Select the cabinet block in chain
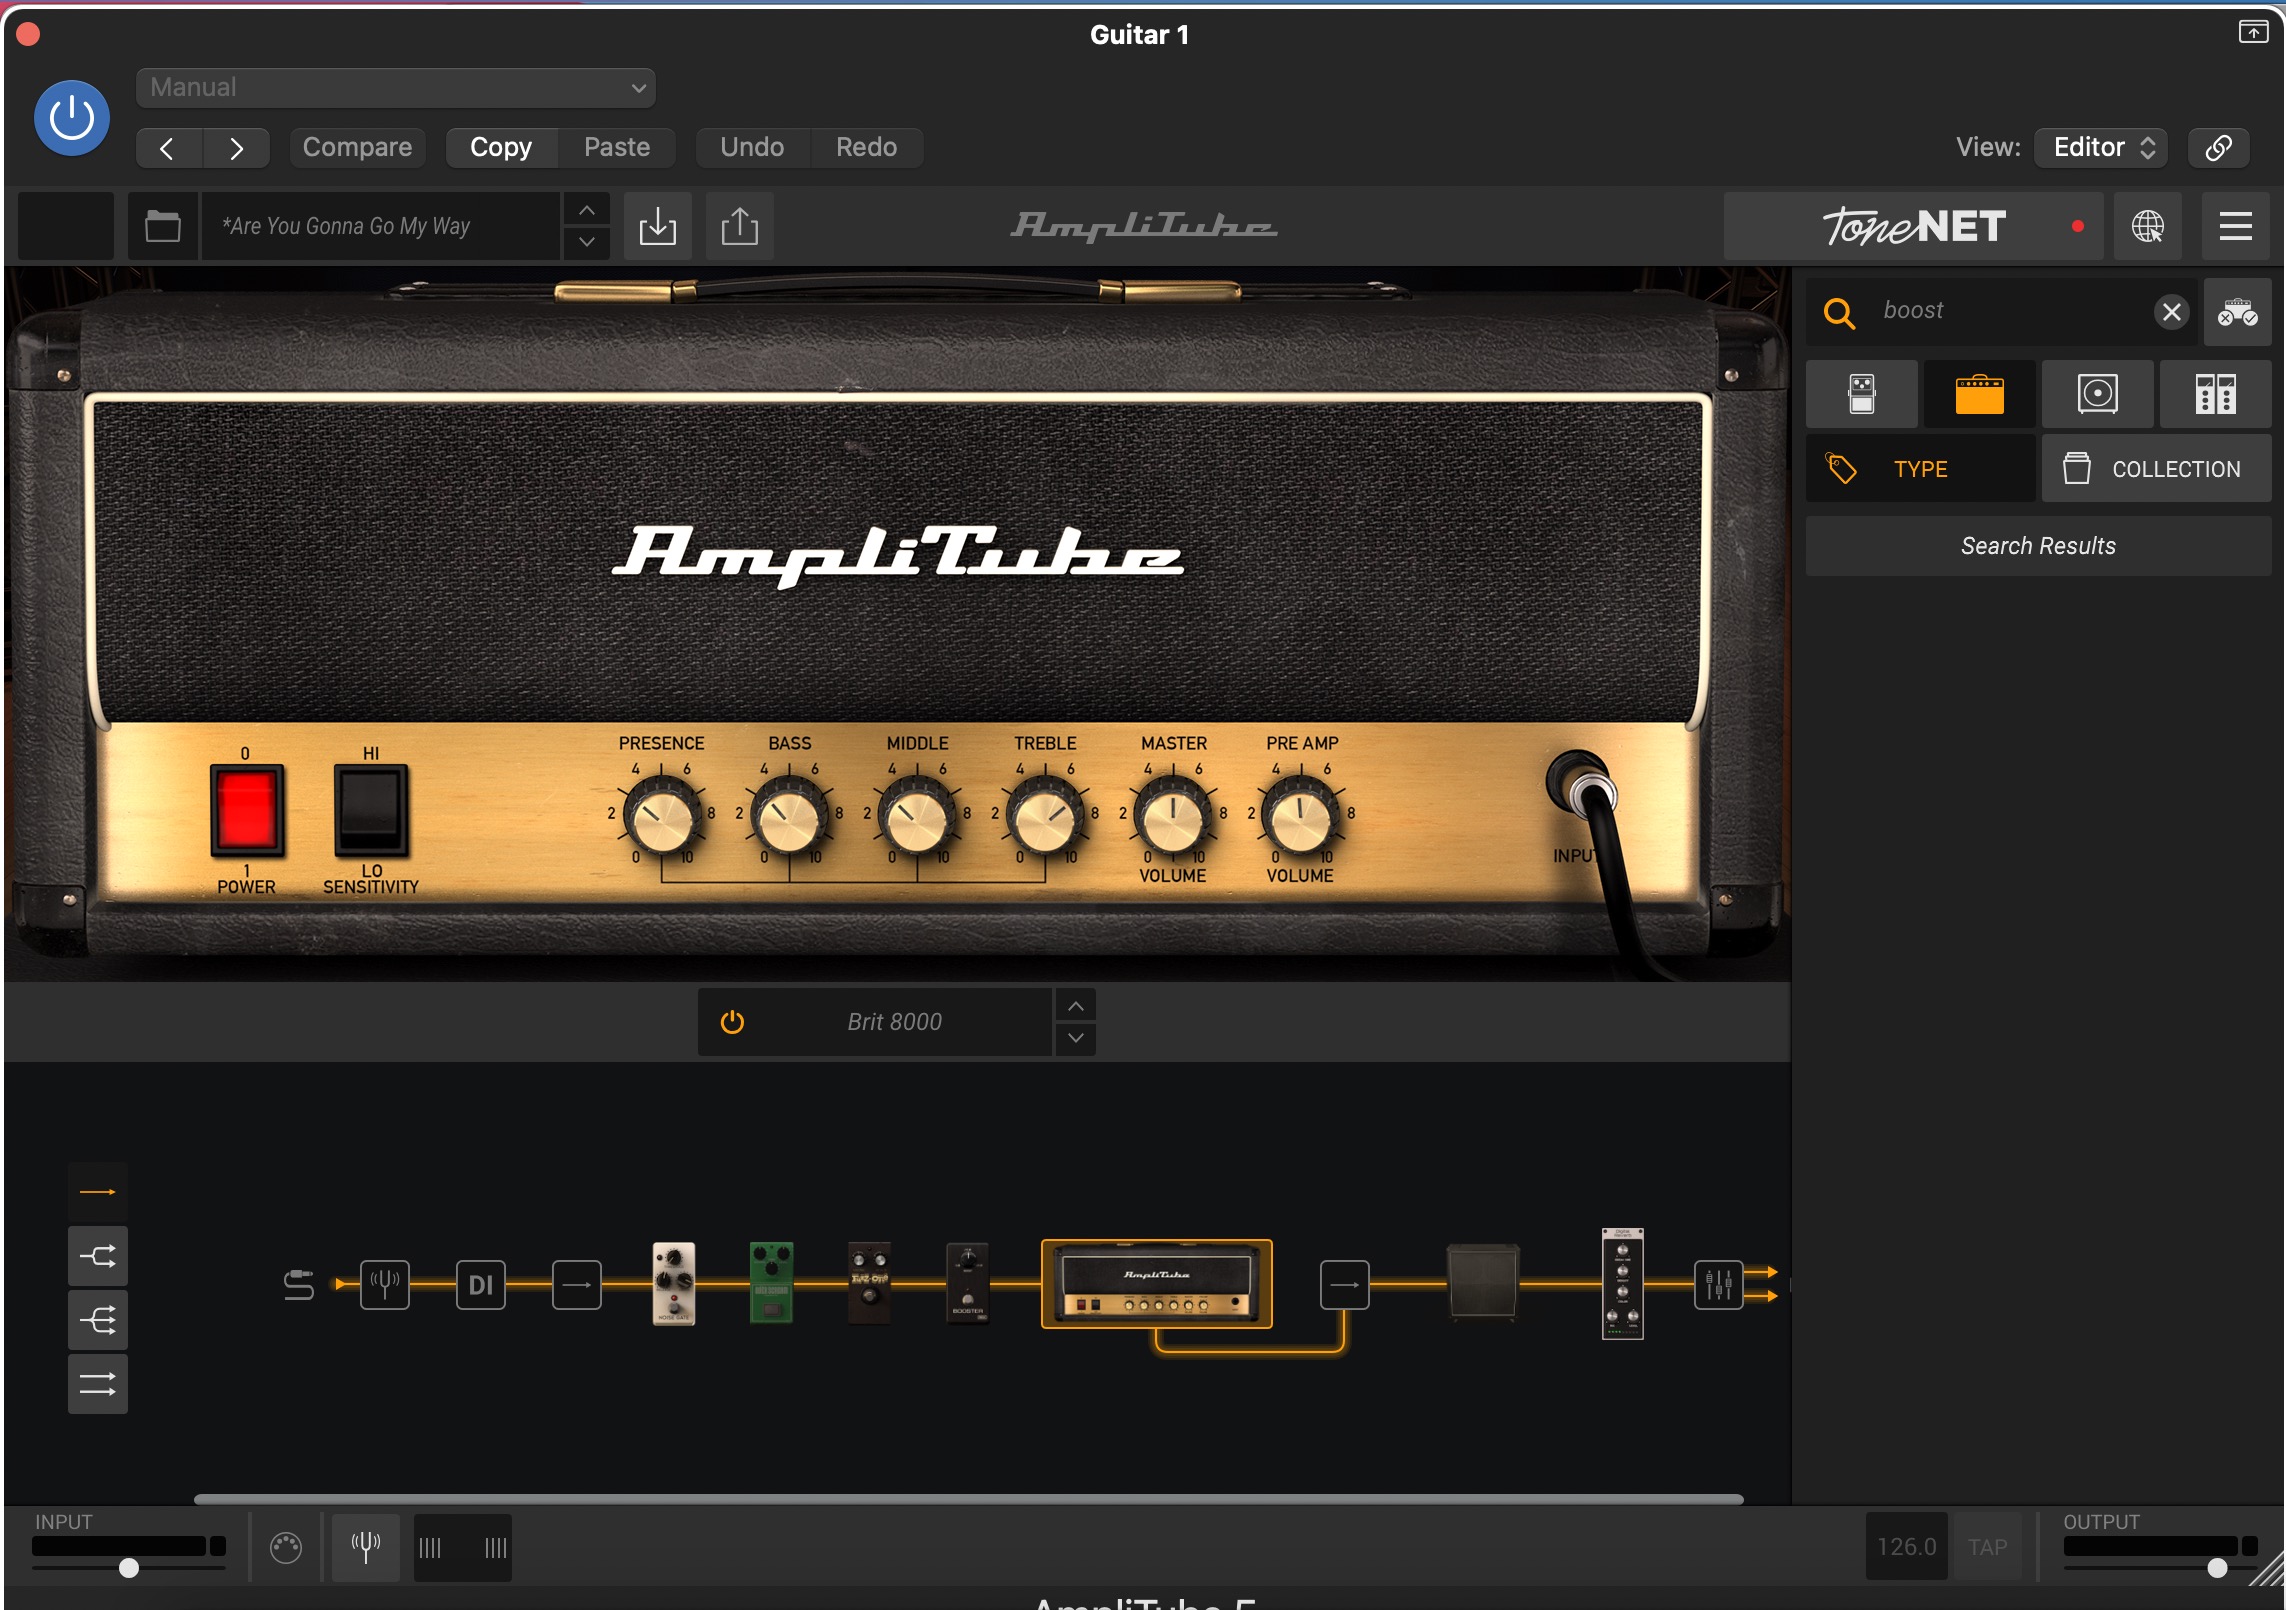The height and width of the screenshot is (1610, 2286). point(1483,1283)
